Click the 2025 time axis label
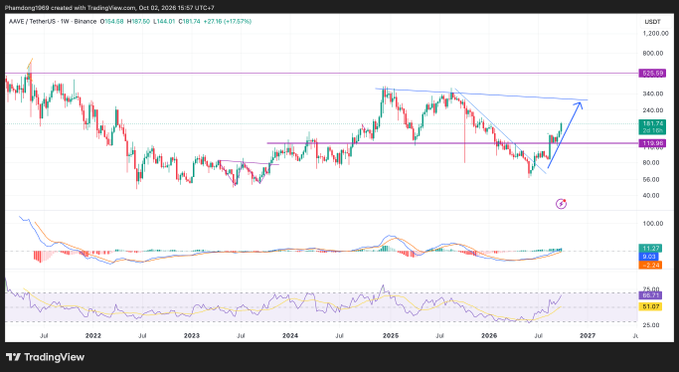This screenshot has width=679, height=372. pos(390,336)
